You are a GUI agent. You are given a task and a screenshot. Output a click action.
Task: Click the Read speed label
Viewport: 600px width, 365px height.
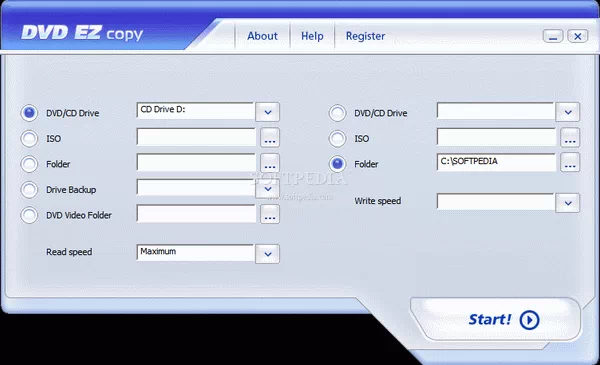point(69,252)
